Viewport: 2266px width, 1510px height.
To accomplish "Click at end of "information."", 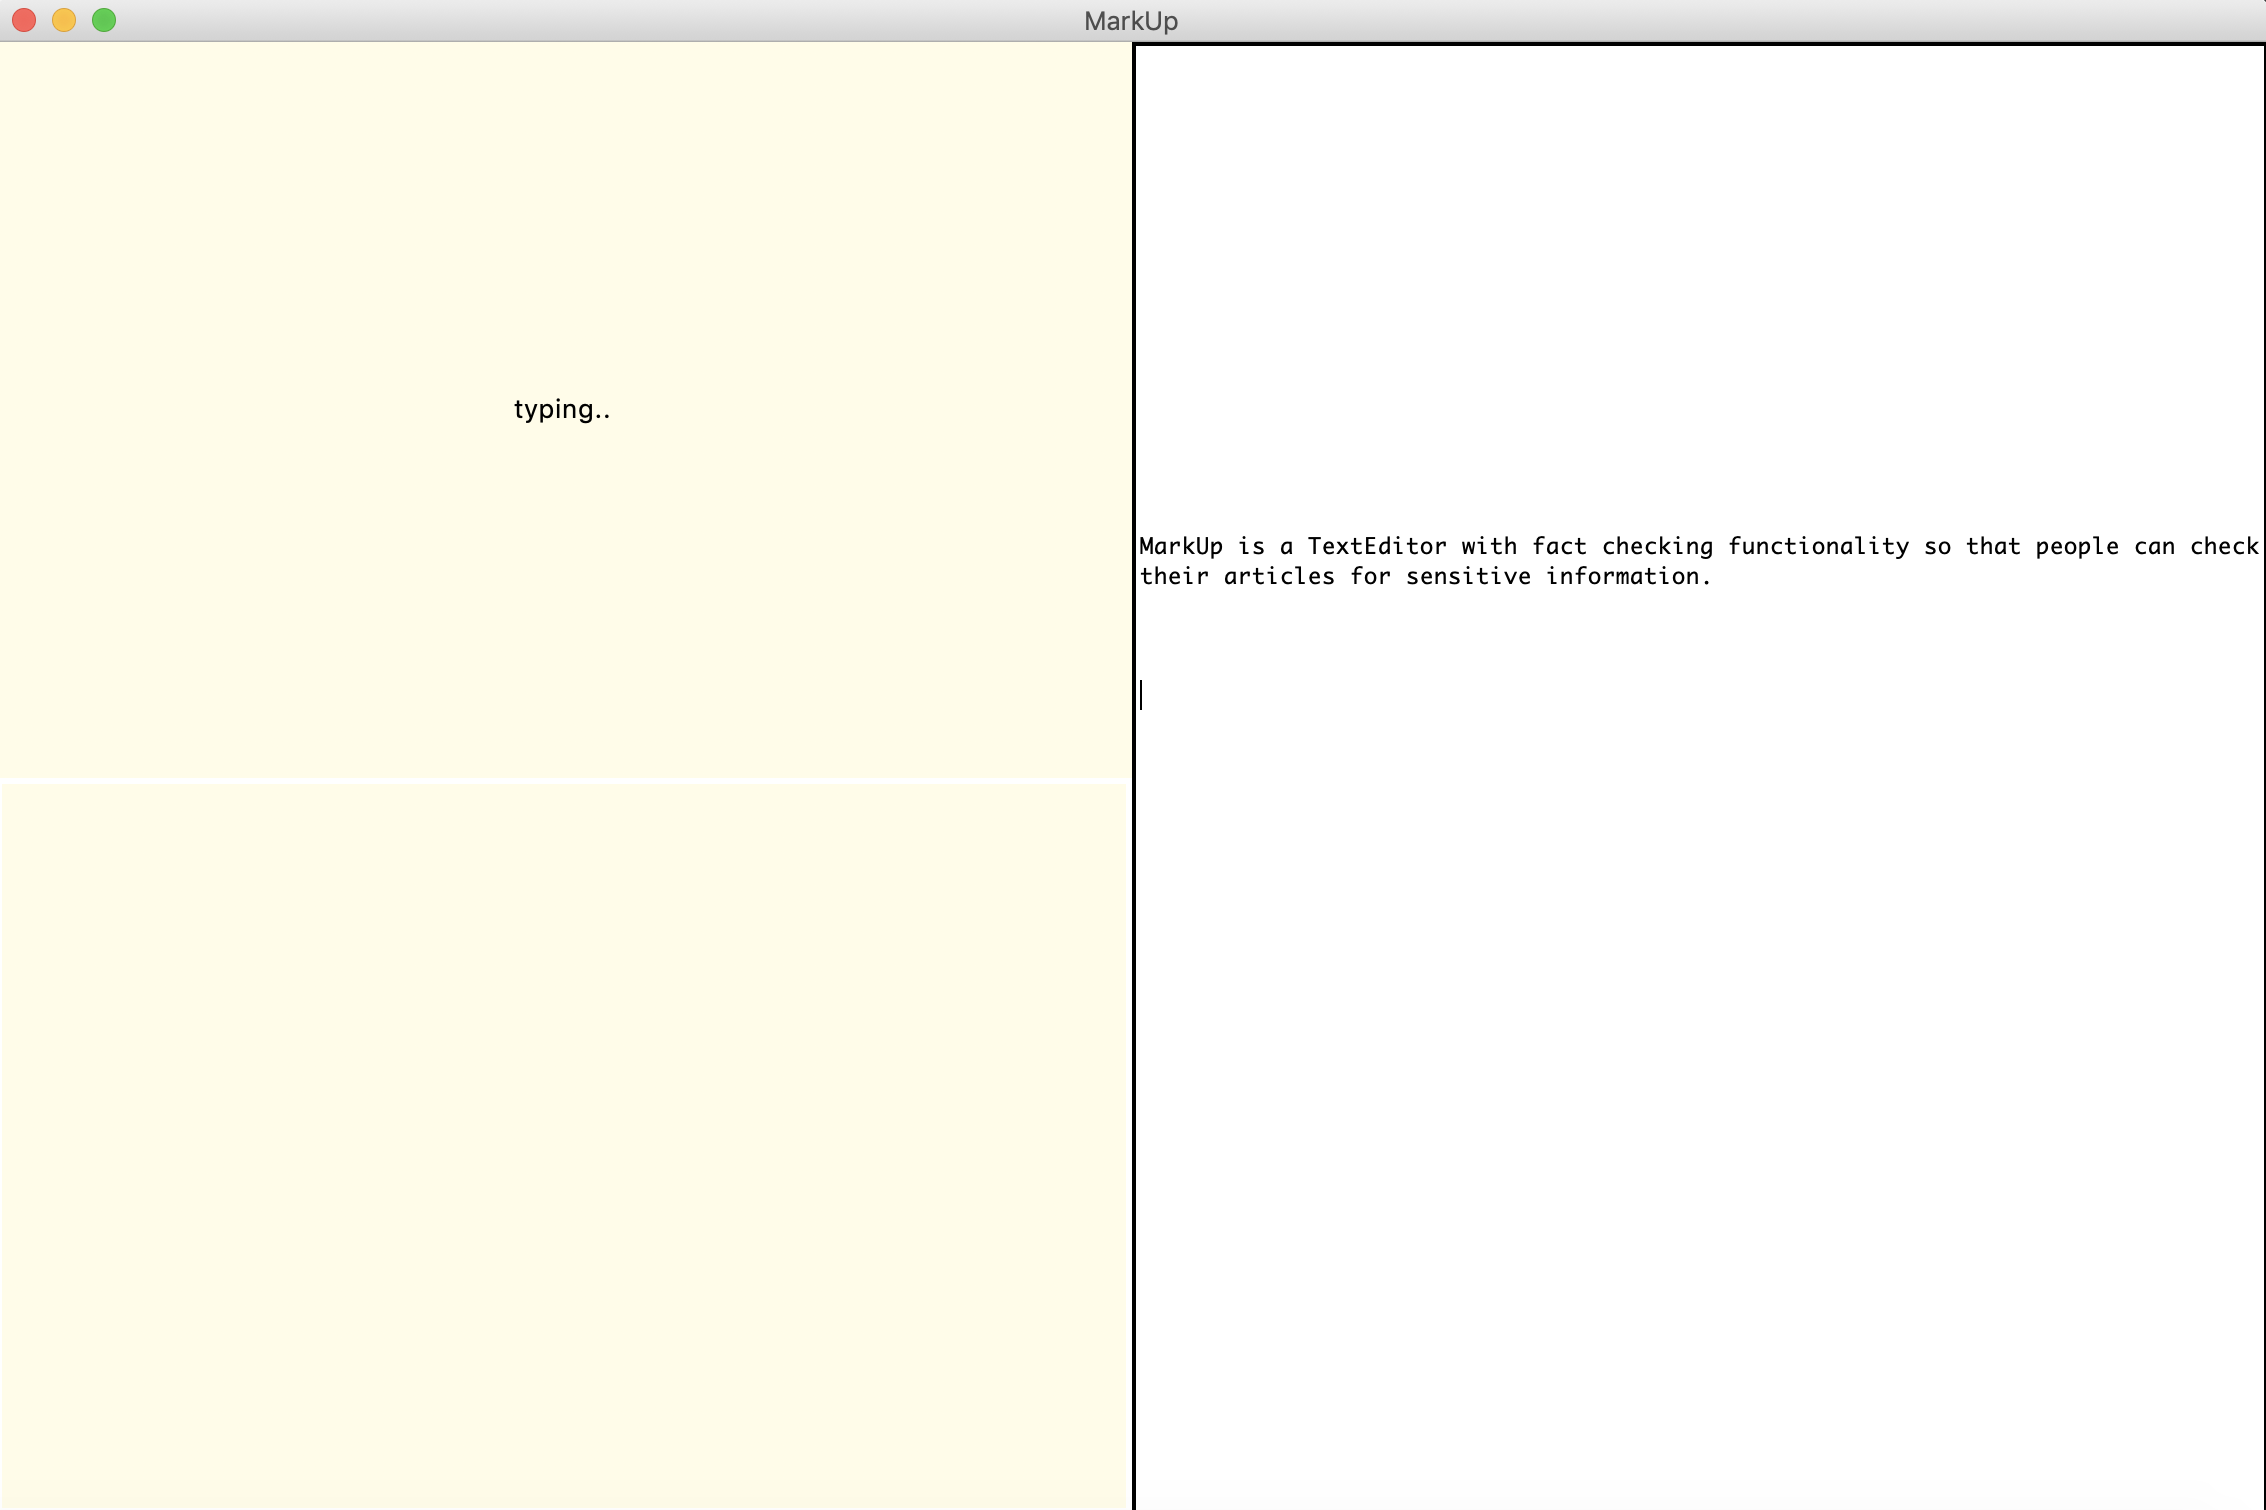I will pos(1713,576).
